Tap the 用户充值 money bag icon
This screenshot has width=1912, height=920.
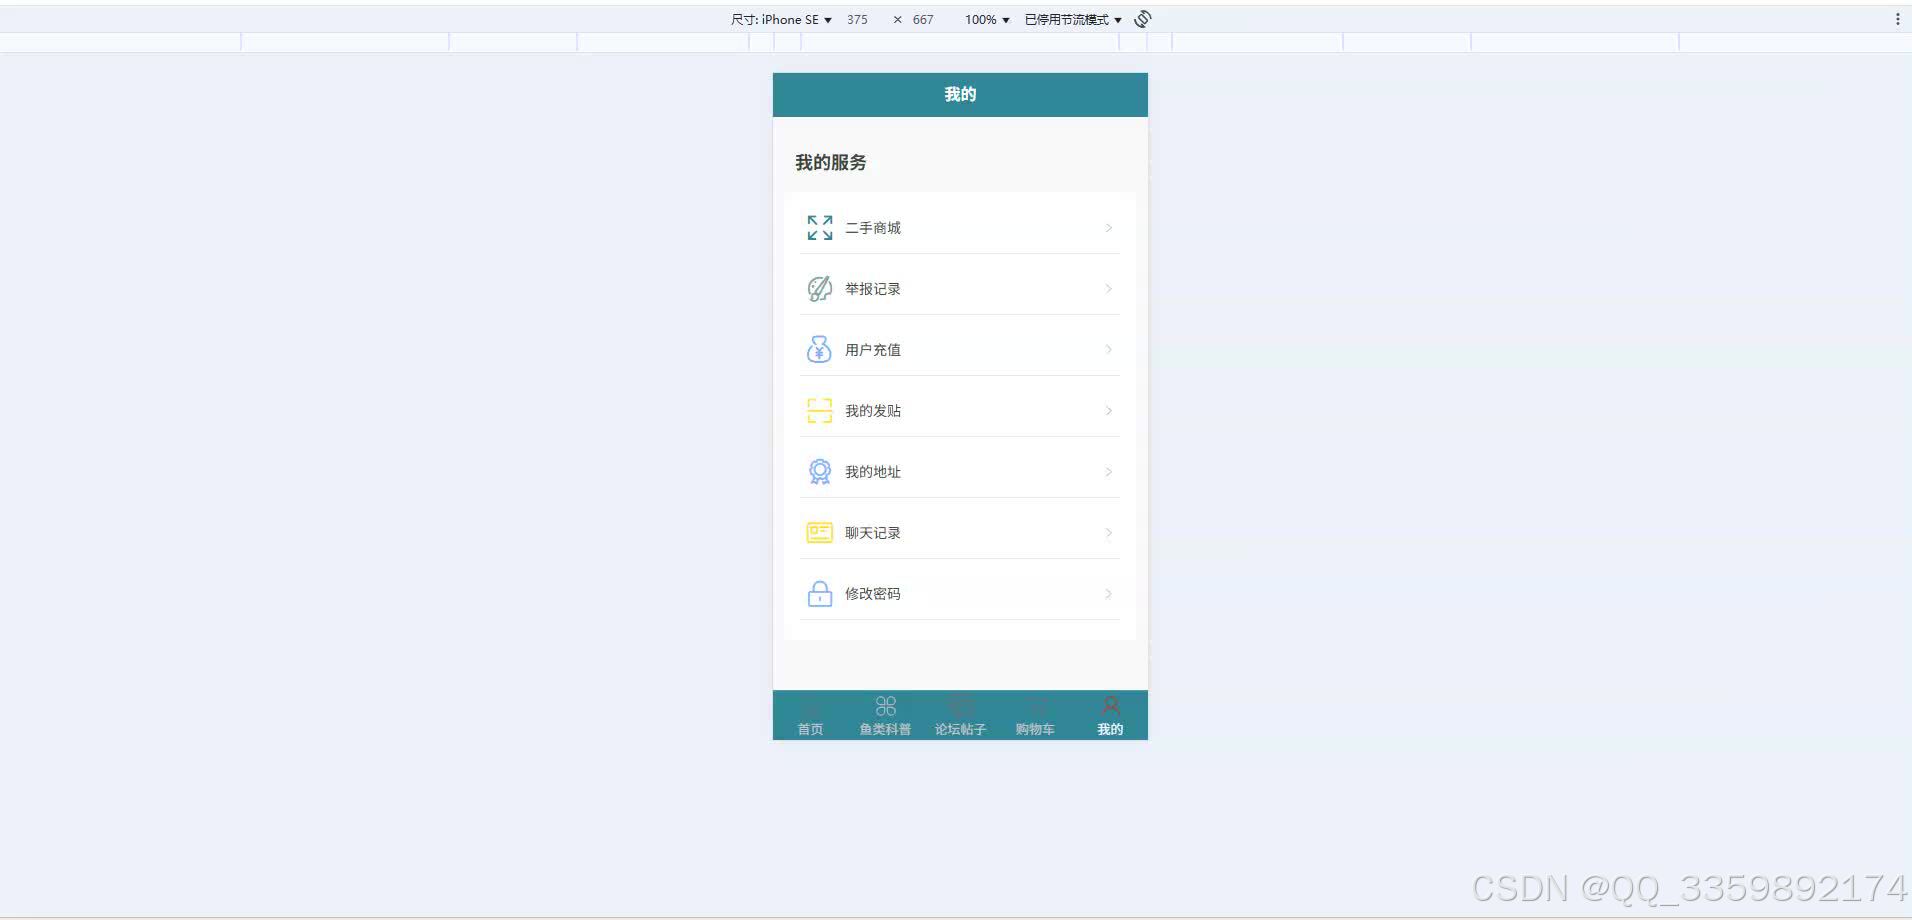[x=819, y=349]
